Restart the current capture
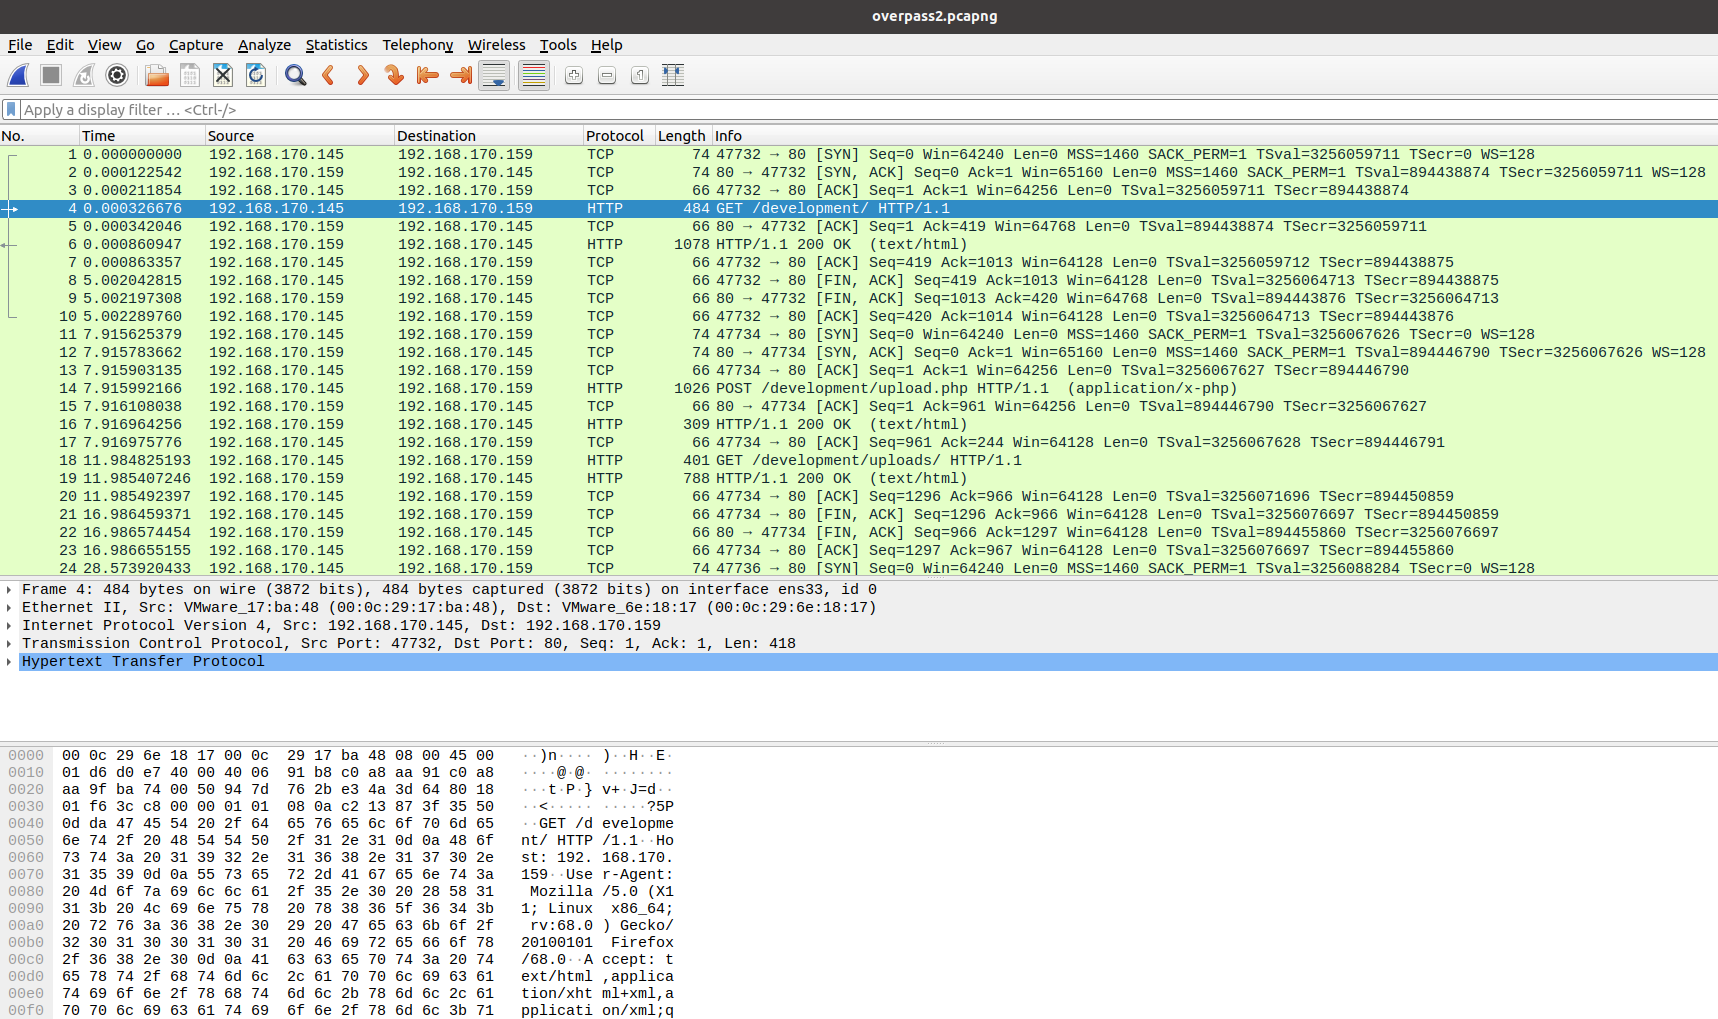 (x=84, y=75)
